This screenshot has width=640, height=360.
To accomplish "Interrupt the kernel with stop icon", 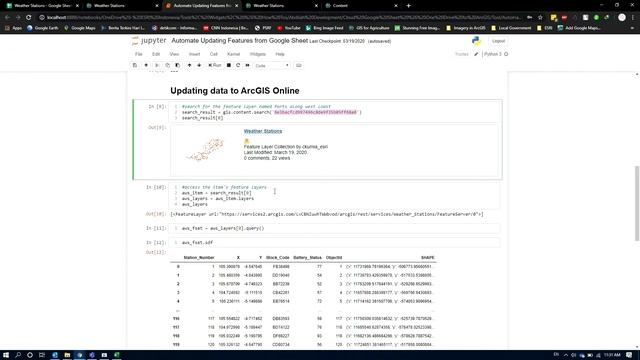I will (229, 65).
